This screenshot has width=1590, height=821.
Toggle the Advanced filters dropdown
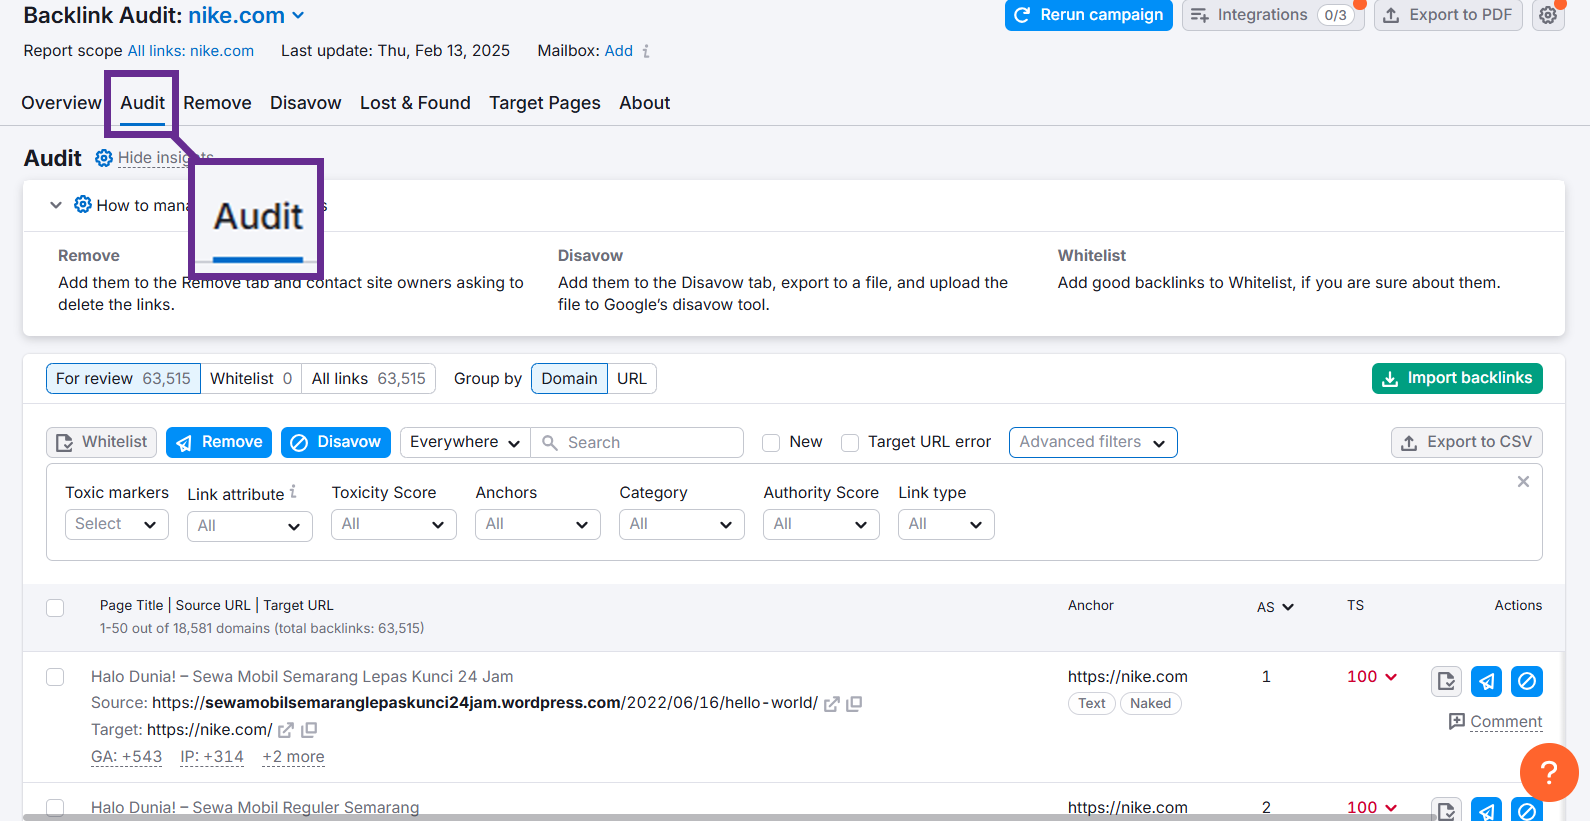pos(1093,442)
